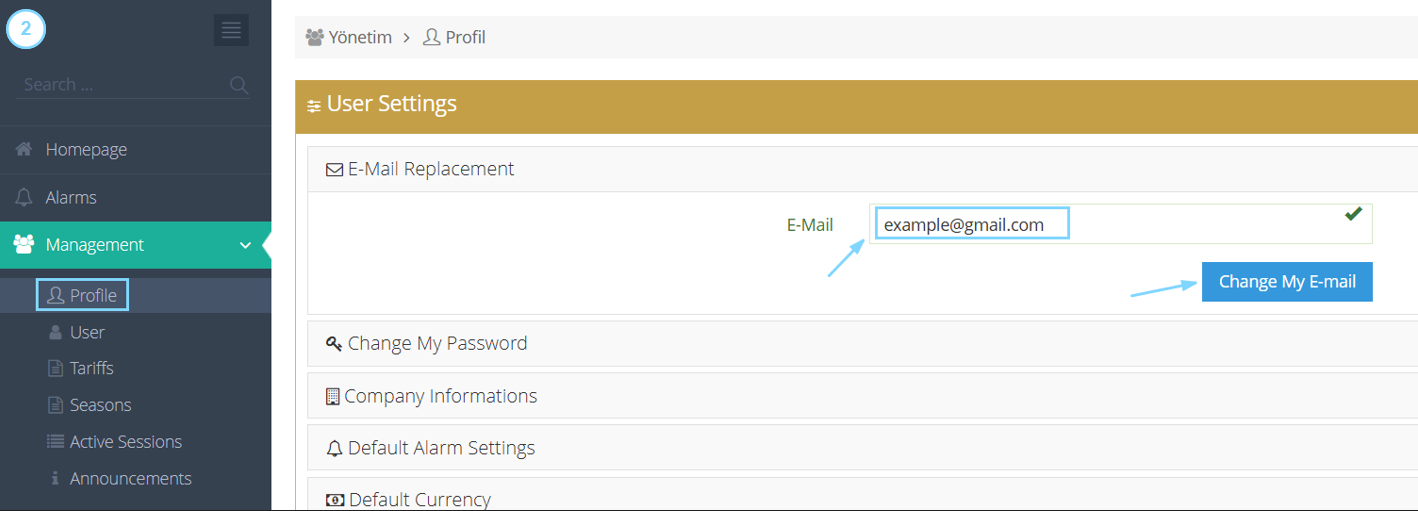This screenshot has width=1418, height=511.
Task: Click the Change My E-mail button
Action: (x=1287, y=282)
